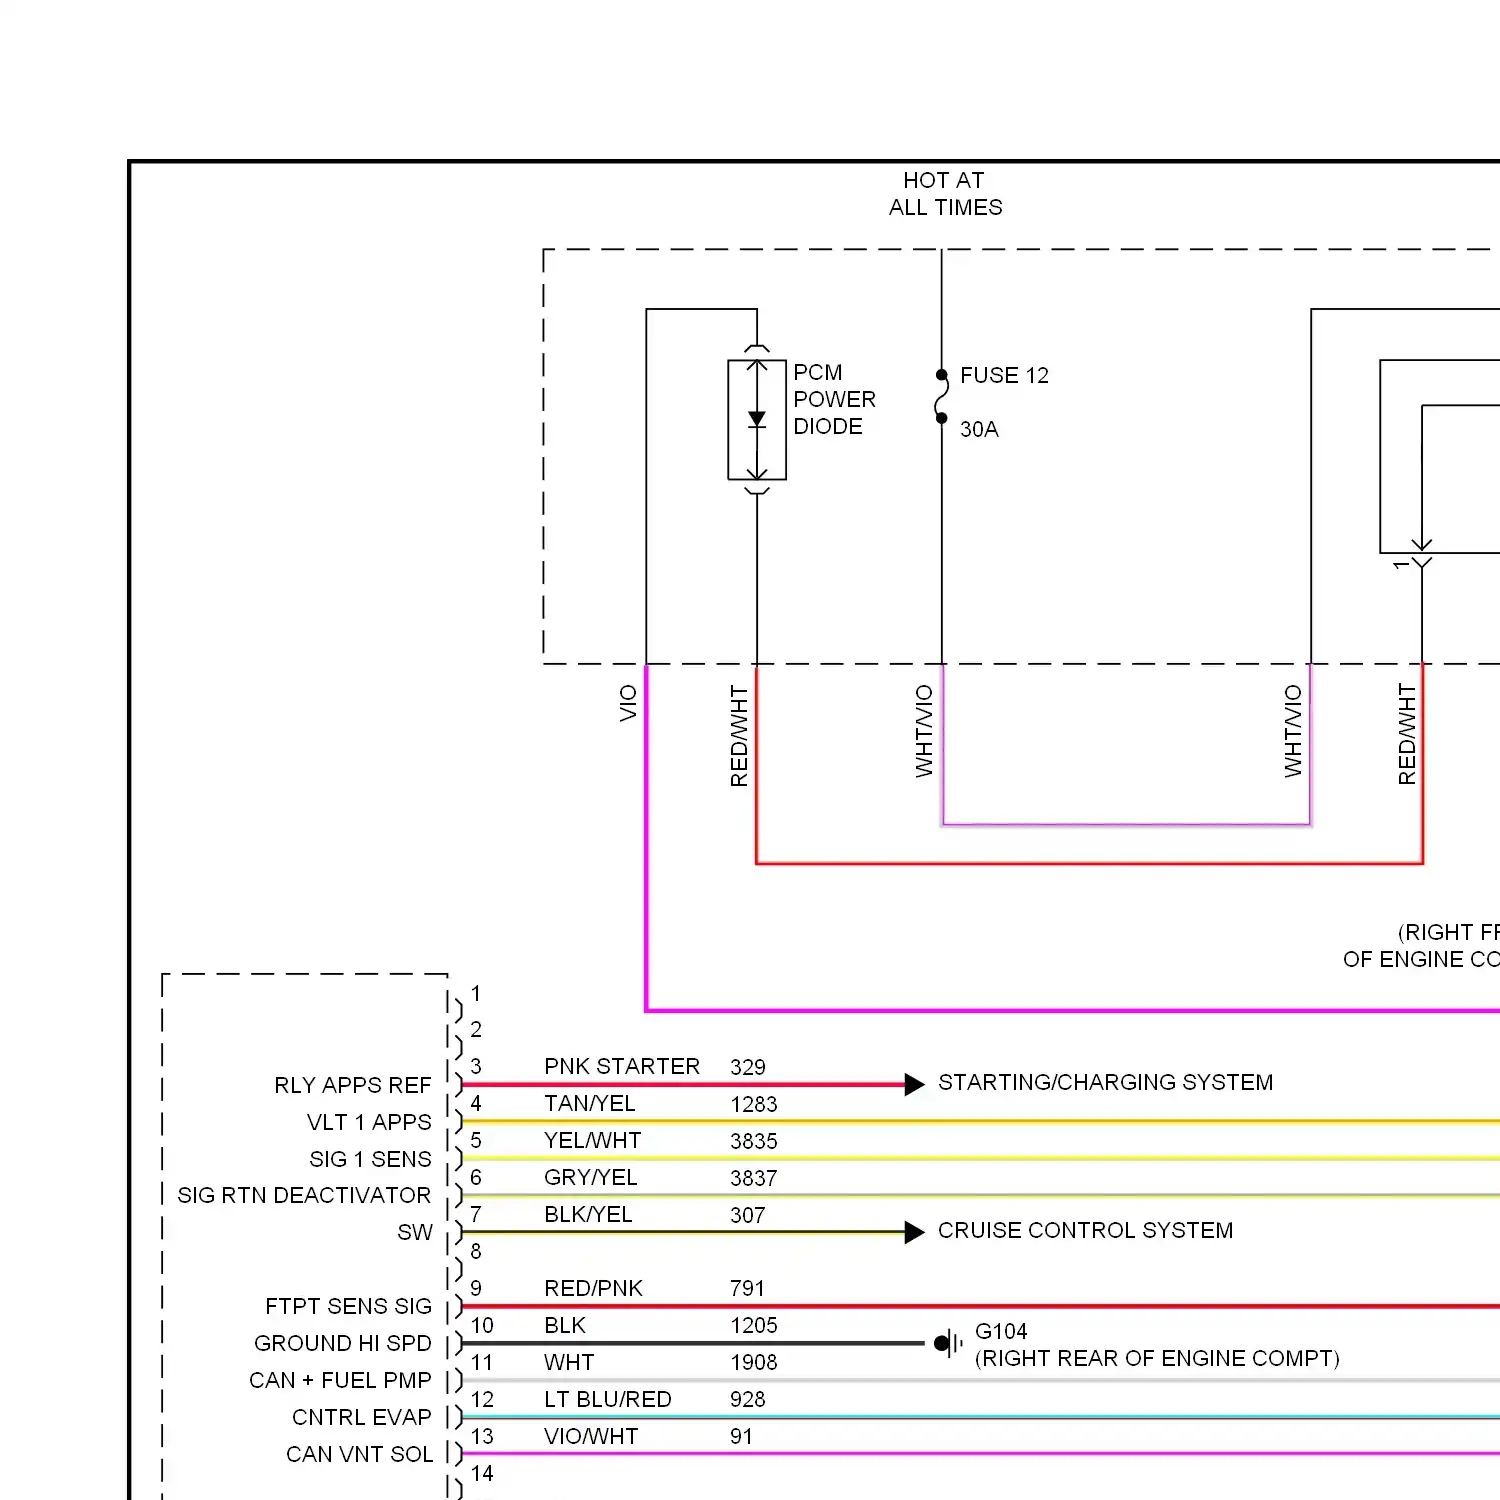The height and width of the screenshot is (1500, 1500).
Task: Click circuit number 329
Action: tap(747, 1067)
